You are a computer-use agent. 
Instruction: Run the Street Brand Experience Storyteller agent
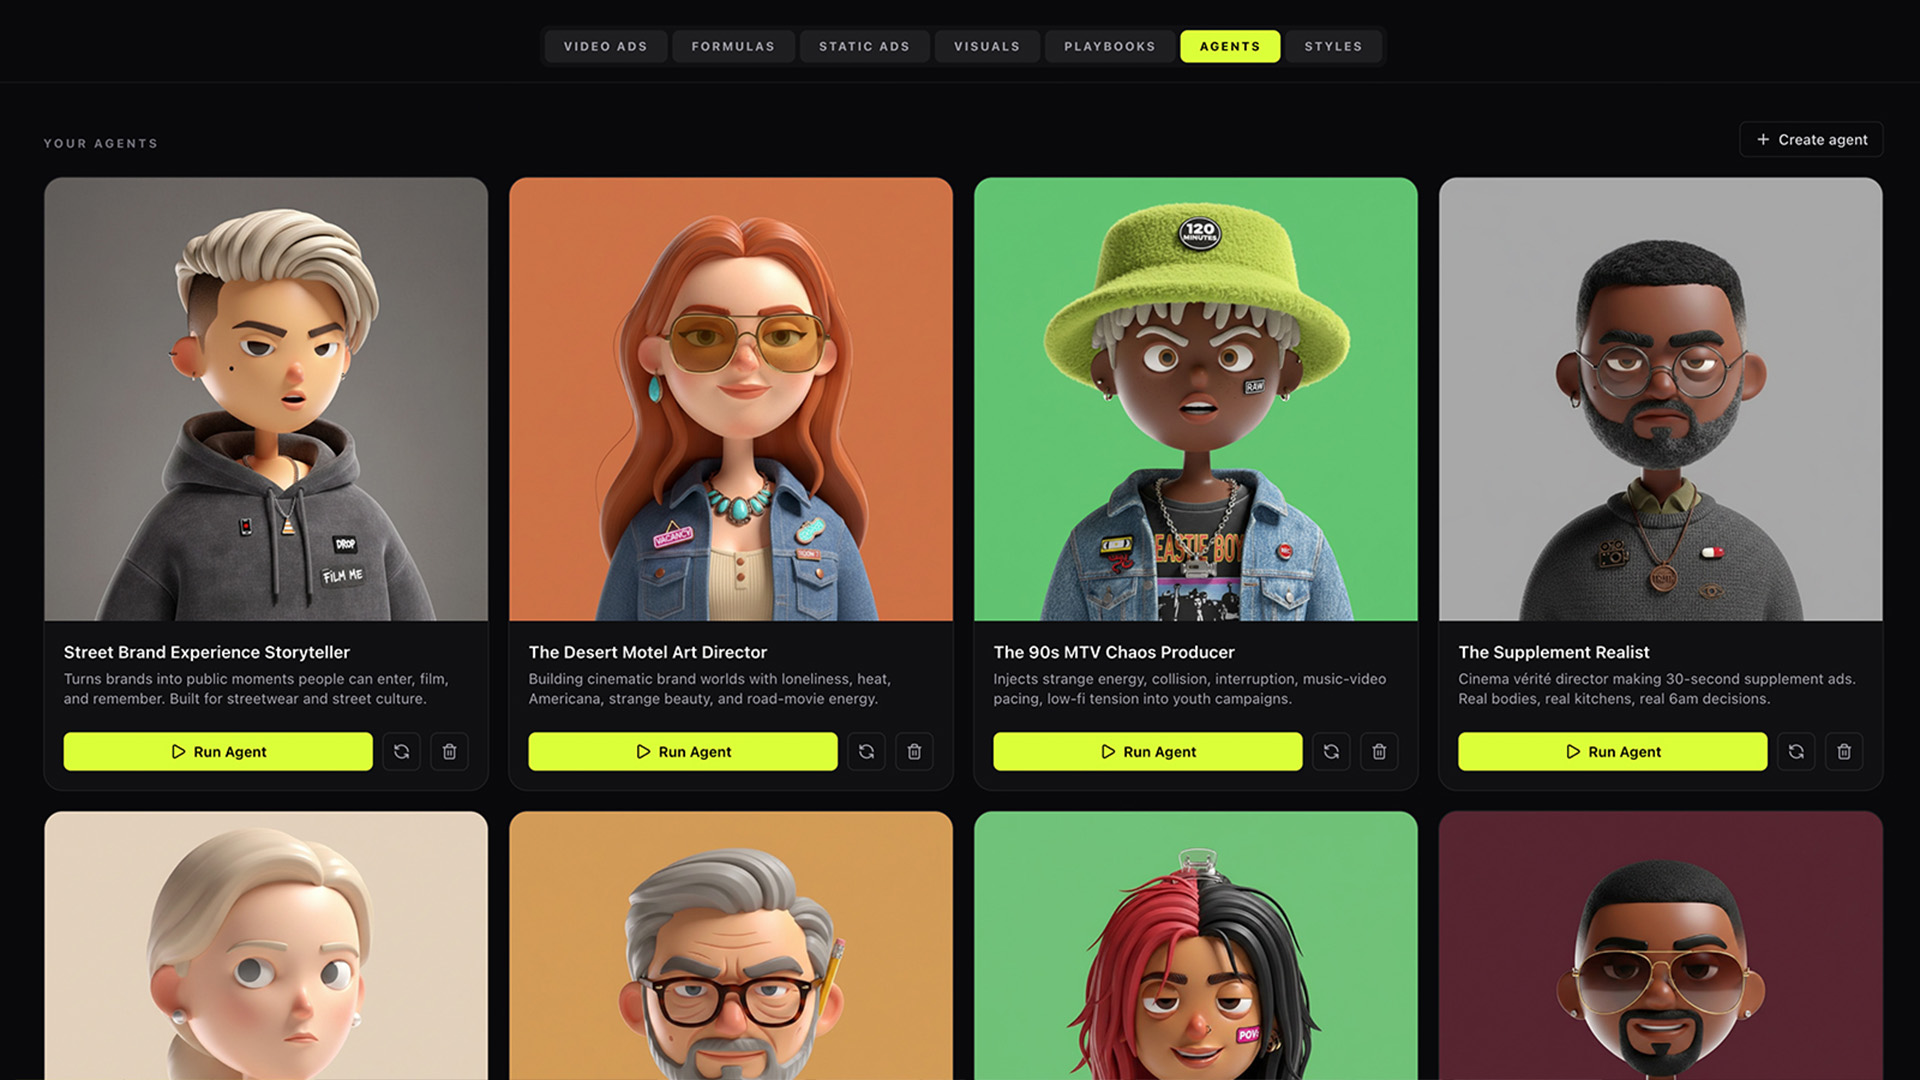click(218, 751)
